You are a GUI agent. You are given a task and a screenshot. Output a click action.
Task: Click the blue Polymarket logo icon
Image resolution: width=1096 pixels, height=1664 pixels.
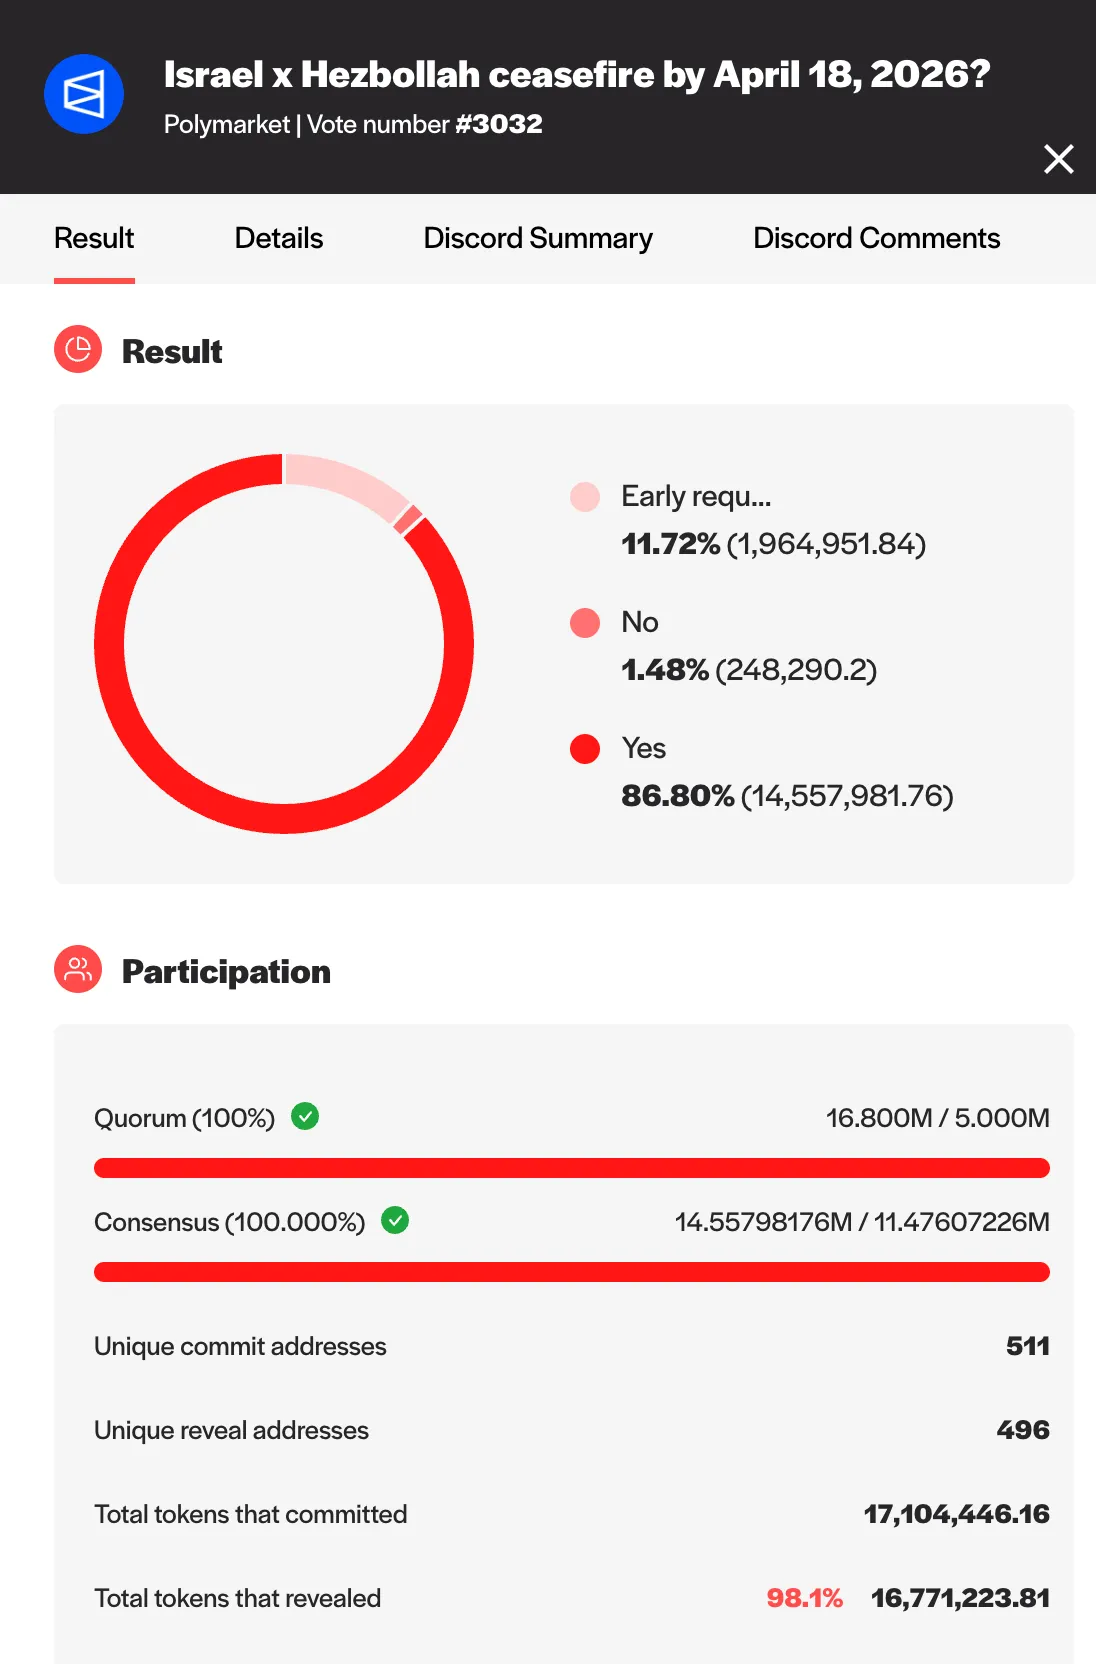(x=84, y=94)
